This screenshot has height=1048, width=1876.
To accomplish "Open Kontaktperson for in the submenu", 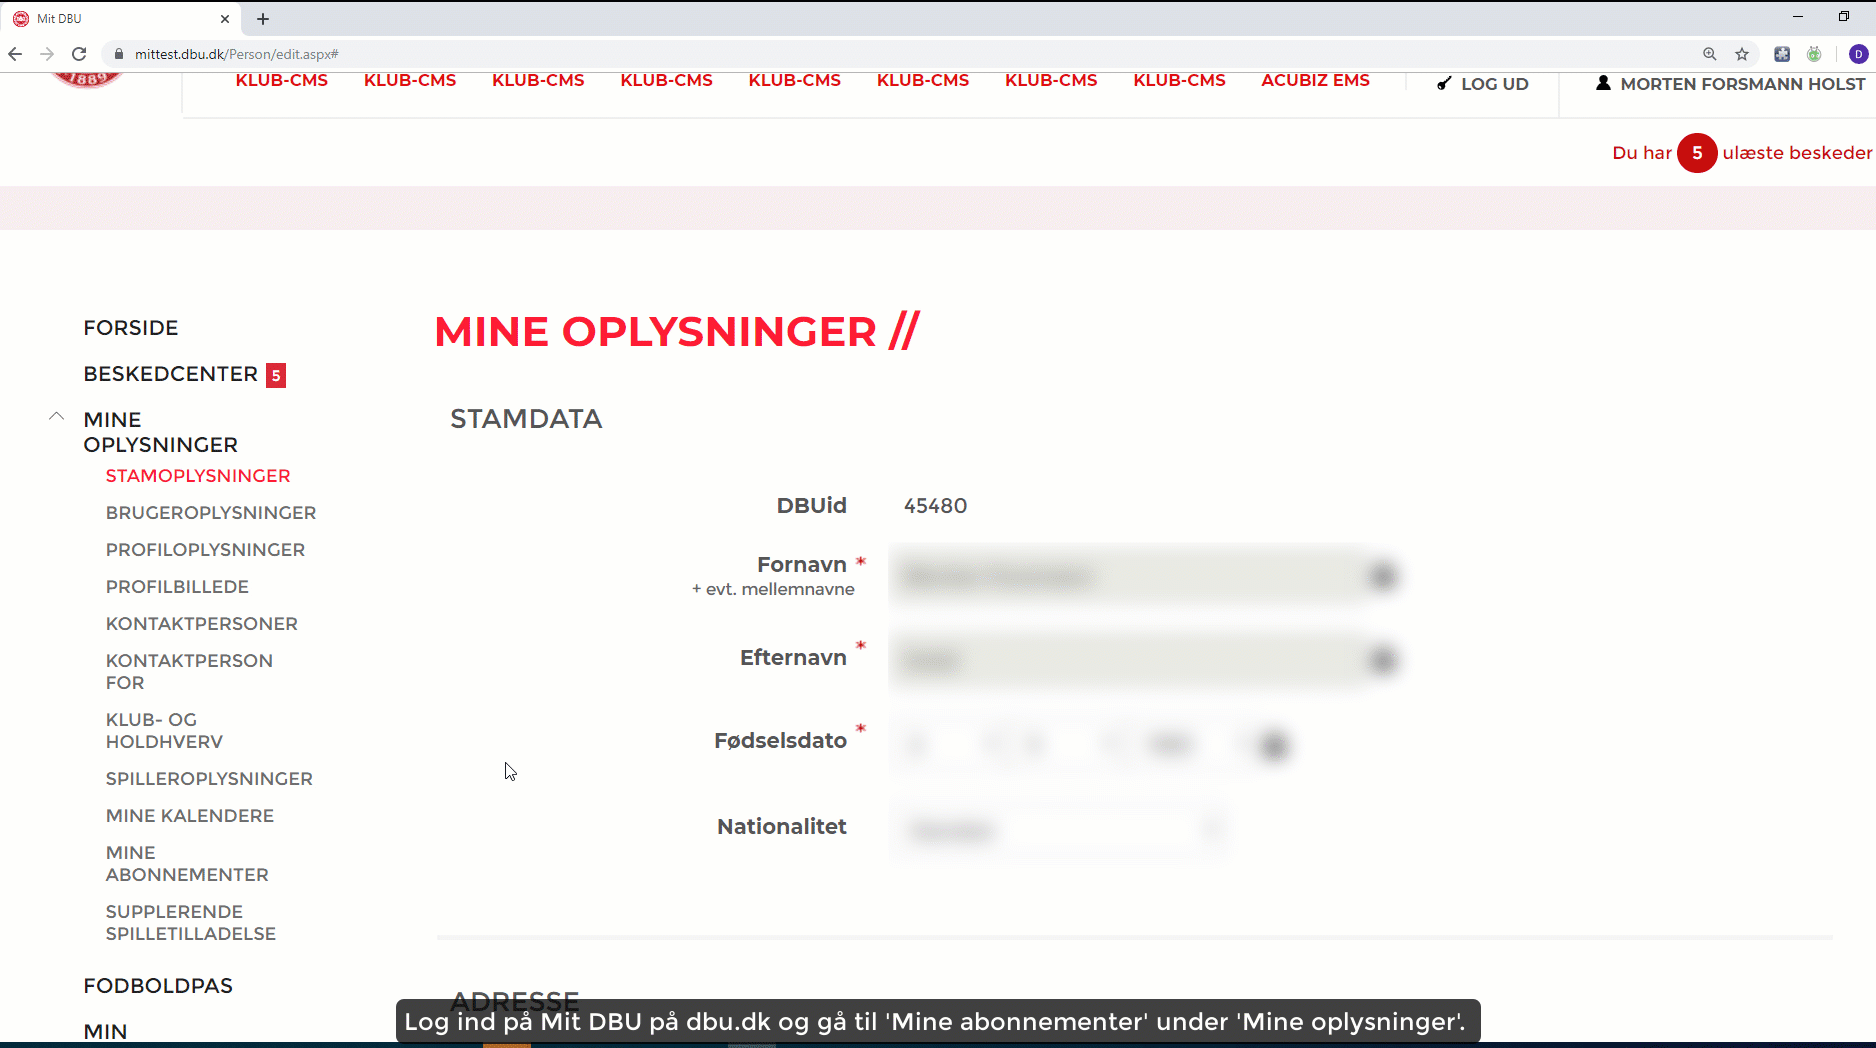I will coord(189,672).
